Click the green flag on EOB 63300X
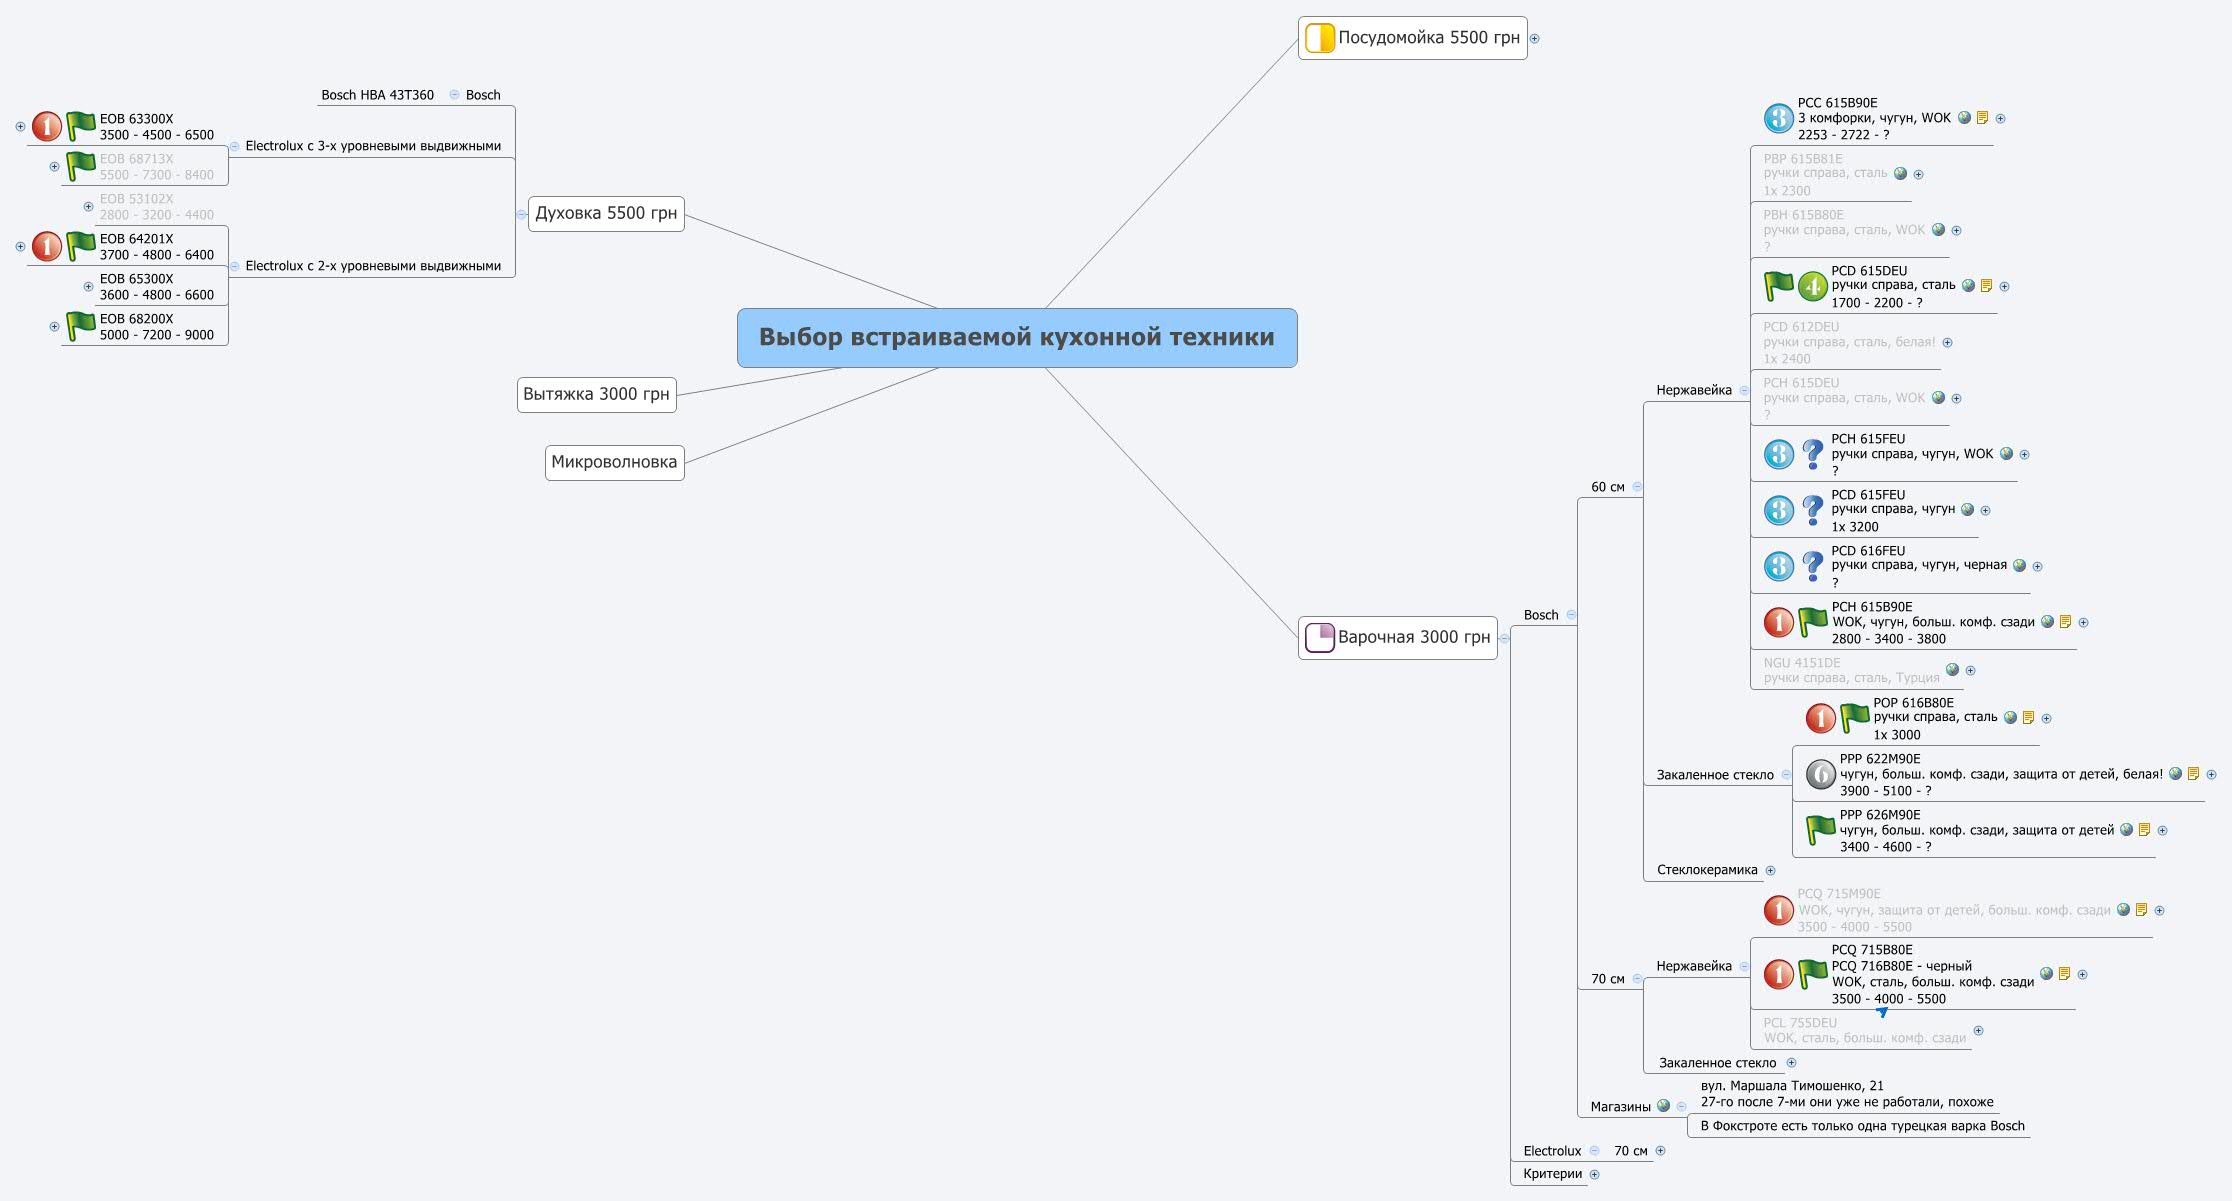This screenshot has width=2232, height=1201. (x=80, y=126)
